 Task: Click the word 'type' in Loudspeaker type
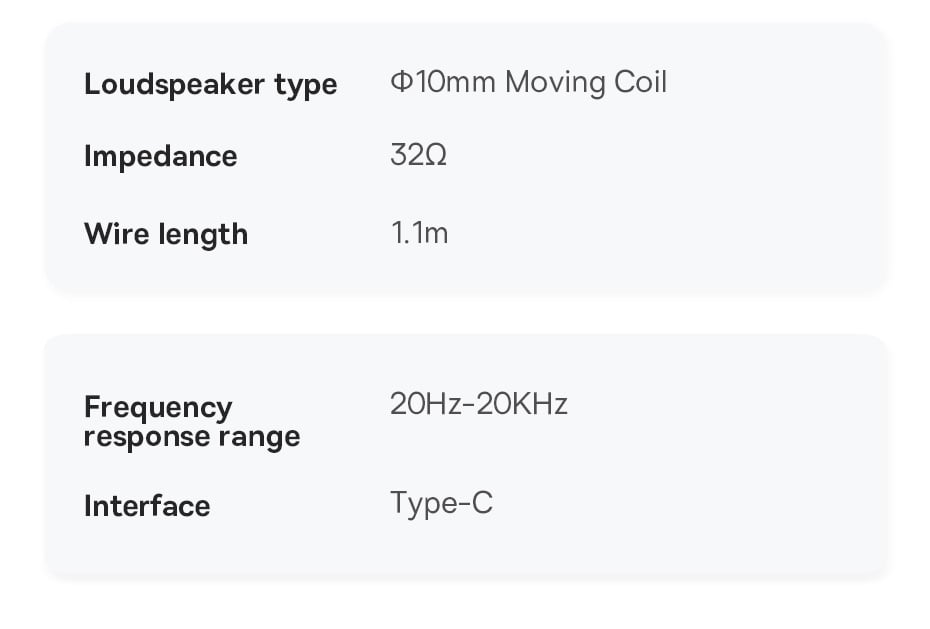pyautogui.click(x=306, y=87)
